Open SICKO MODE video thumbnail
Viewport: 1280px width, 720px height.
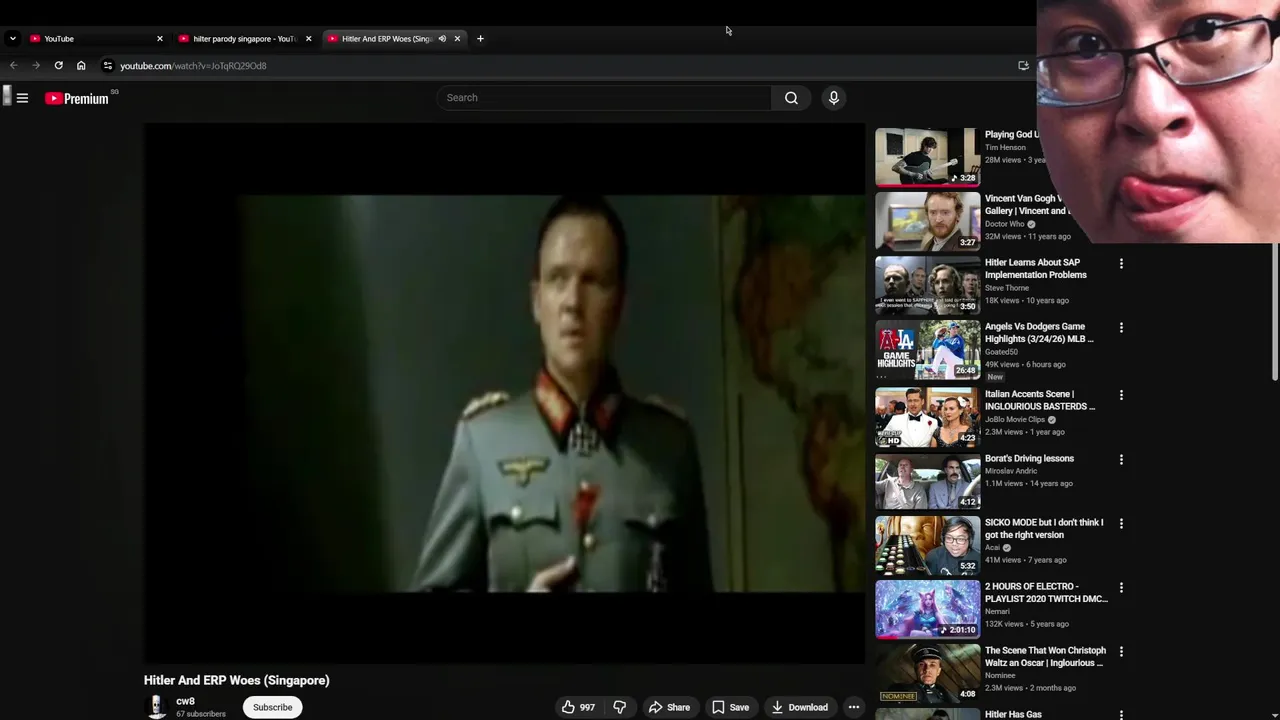[x=928, y=545]
